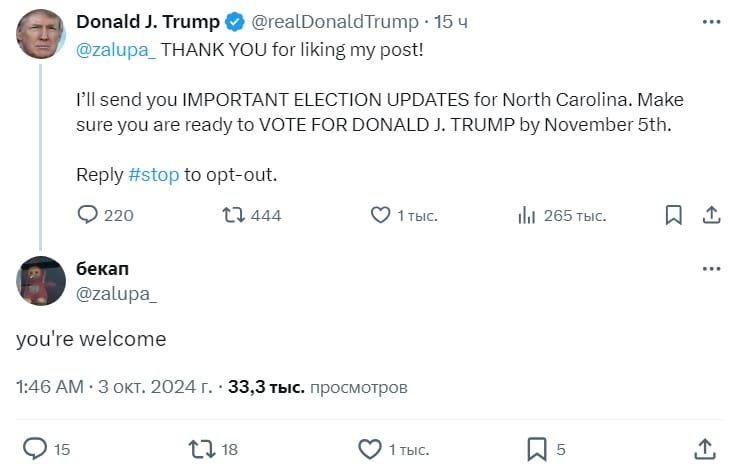
Task: Repost the "you're welcome" tweet
Action: (202, 449)
